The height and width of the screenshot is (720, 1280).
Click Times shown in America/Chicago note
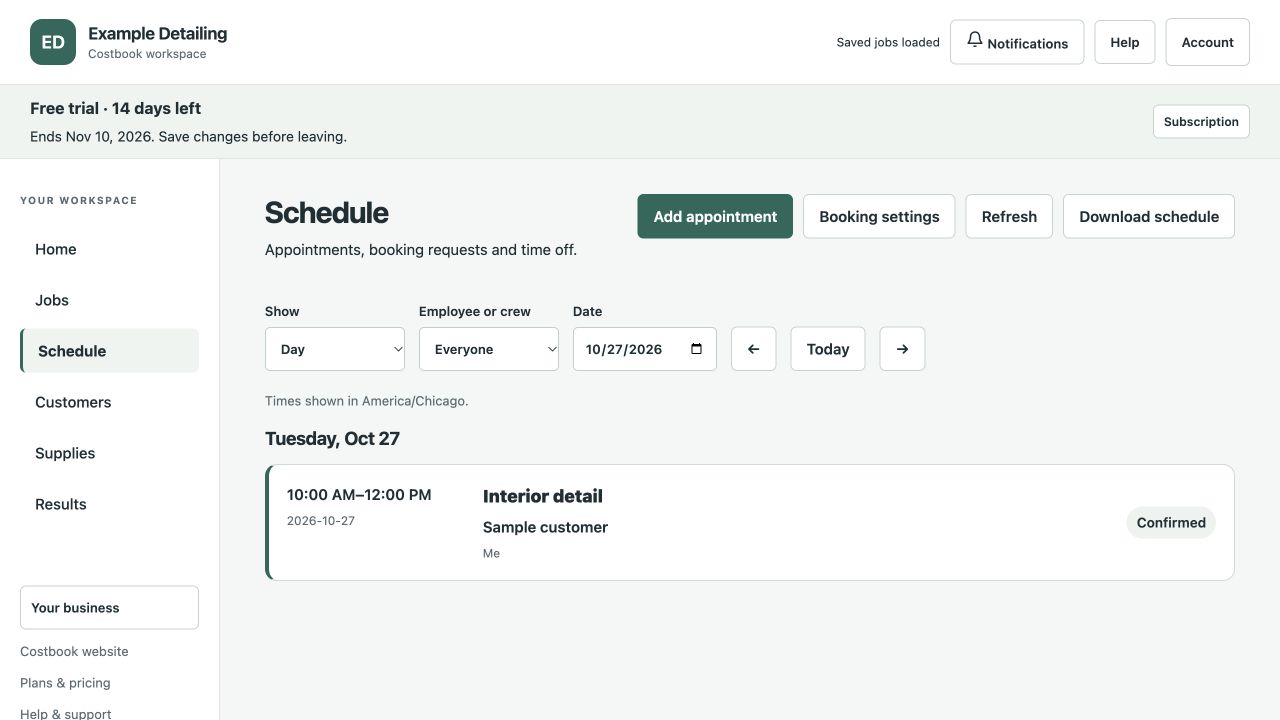coord(366,401)
